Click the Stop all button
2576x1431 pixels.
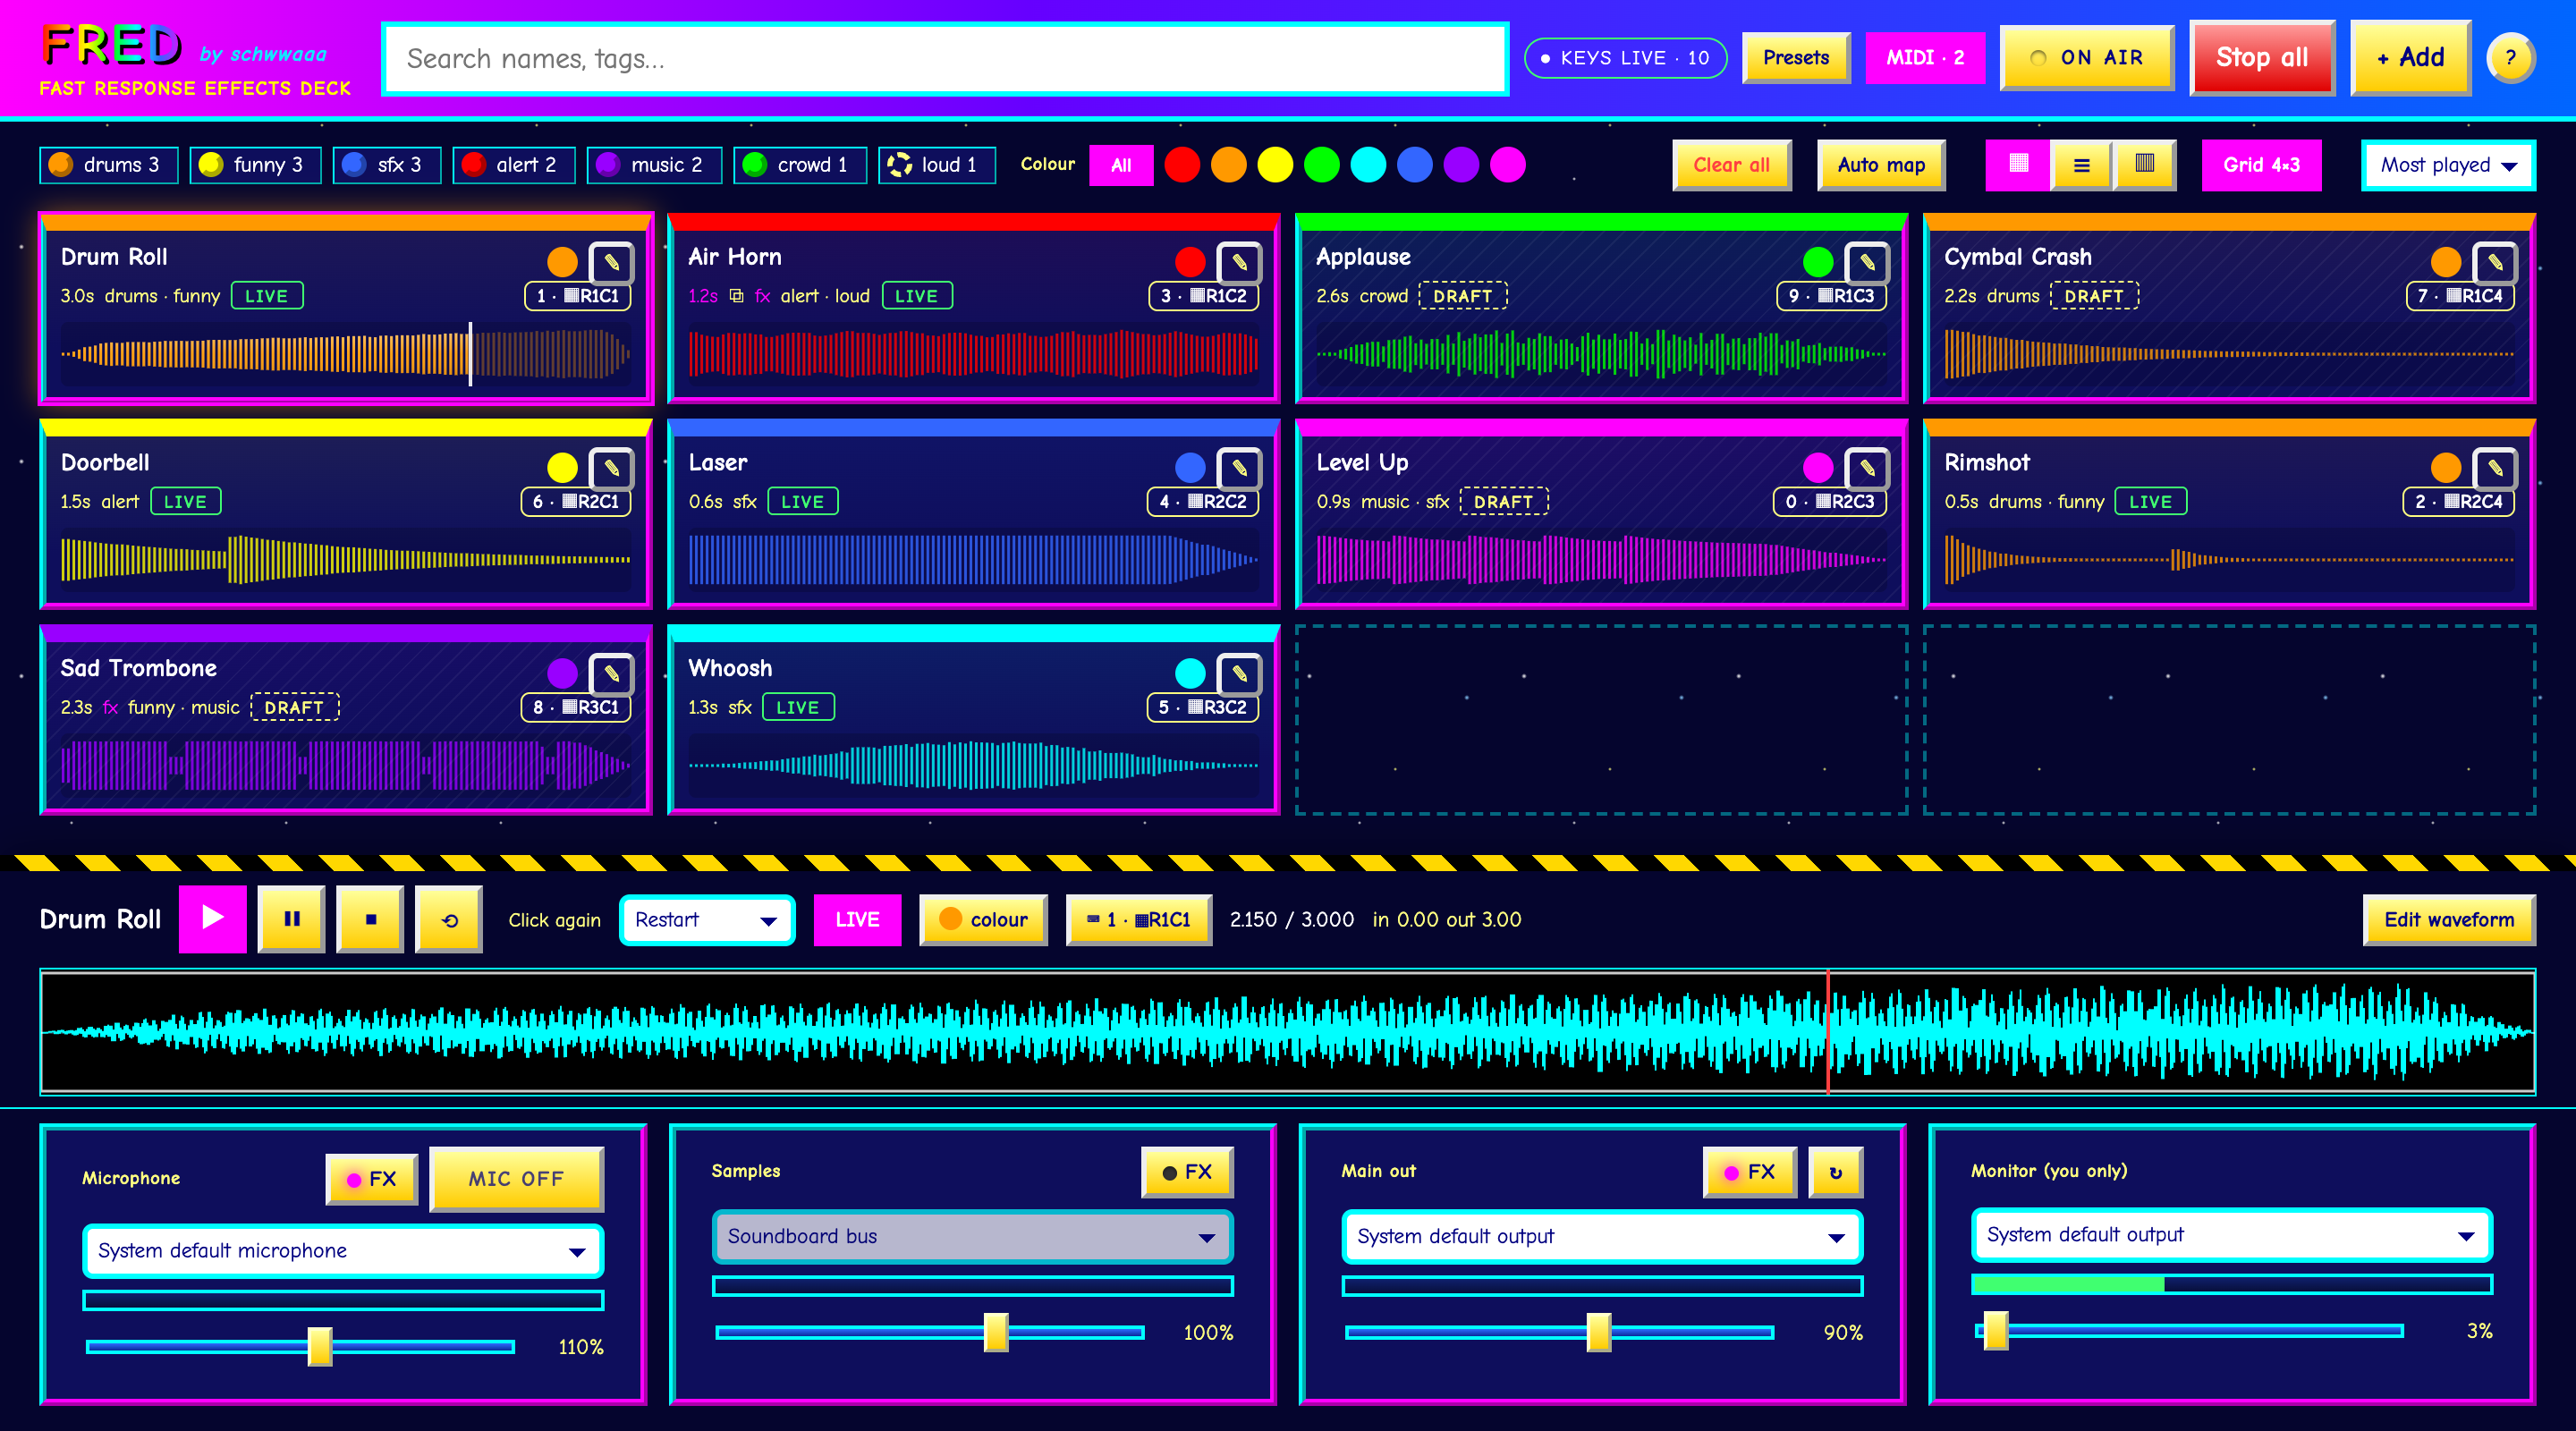(2262, 58)
